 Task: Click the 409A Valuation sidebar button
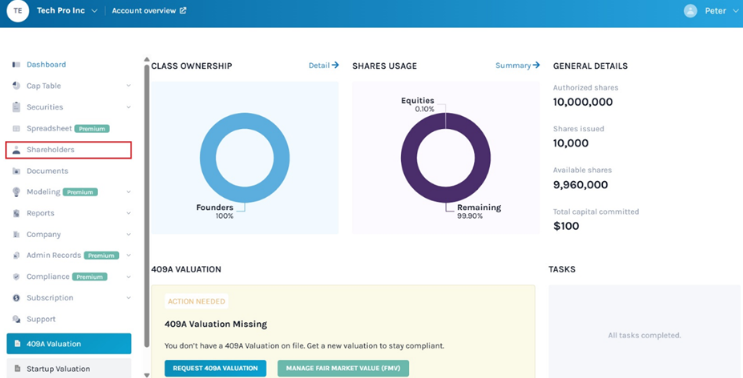69,344
